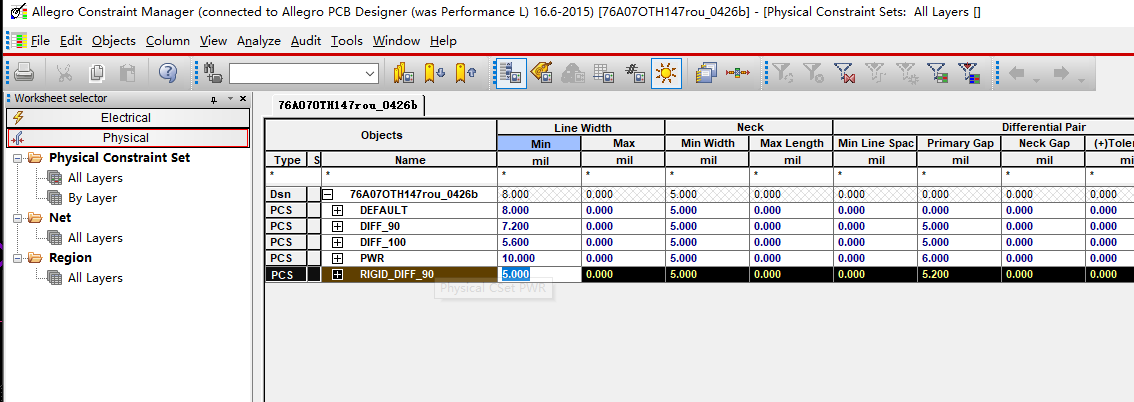The height and width of the screenshot is (402, 1134).
Task: Open the Edit menu
Action: pyautogui.click(x=71, y=41)
